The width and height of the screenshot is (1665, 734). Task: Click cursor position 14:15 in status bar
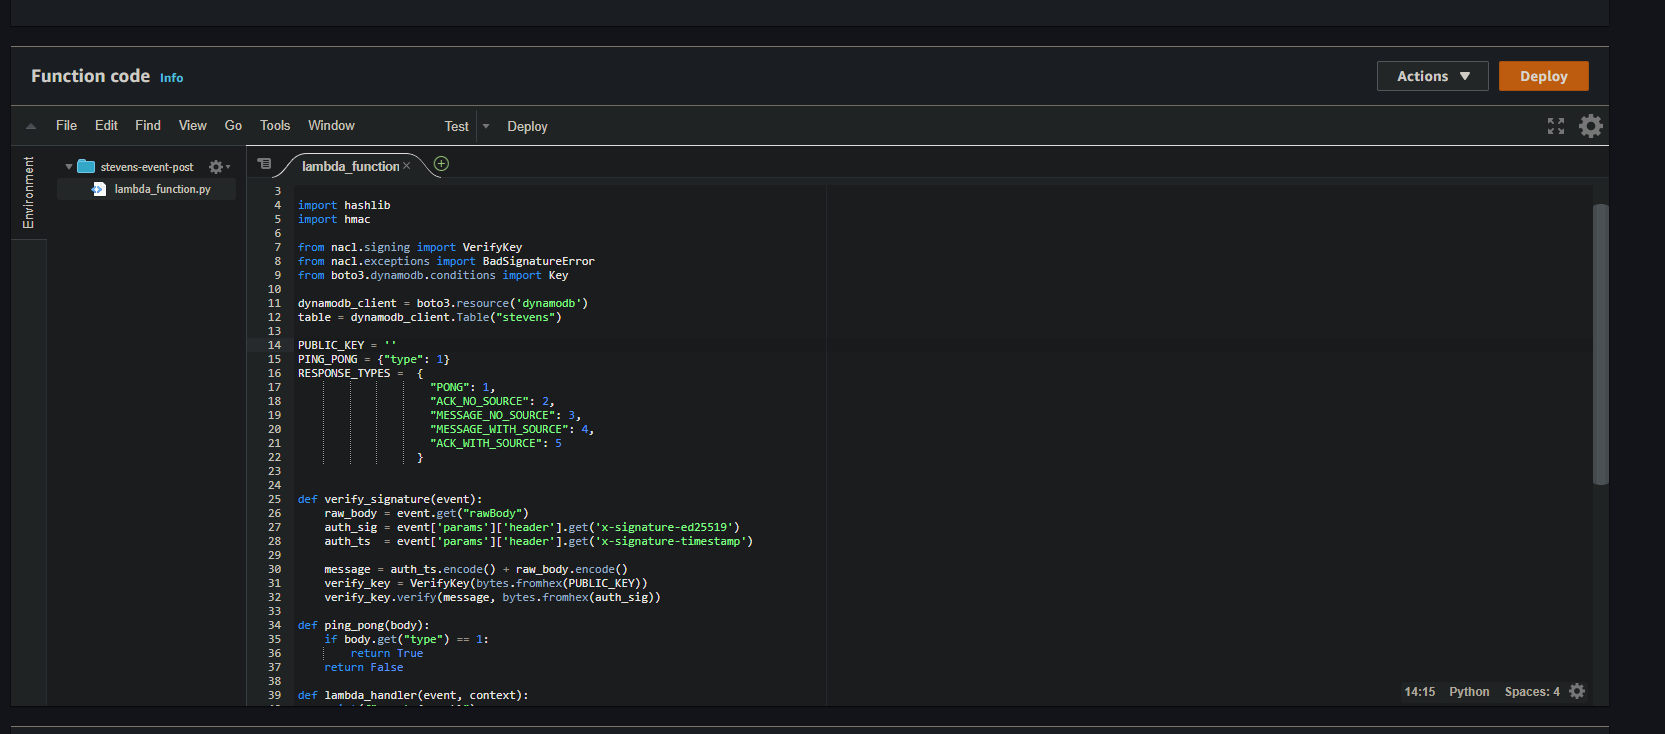pos(1419,692)
